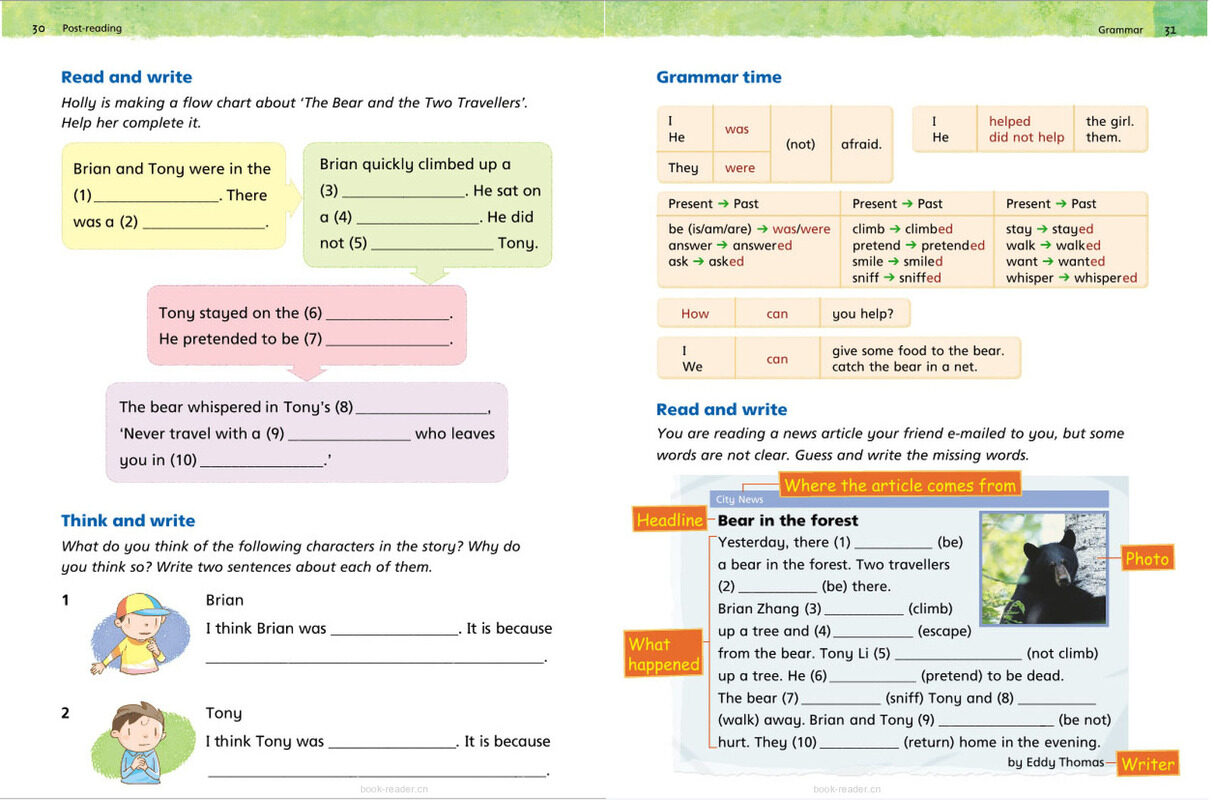Click the Writer label near Eddy Thomas
The height and width of the screenshot is (800, 1214).
click(x=1147, y=763)
